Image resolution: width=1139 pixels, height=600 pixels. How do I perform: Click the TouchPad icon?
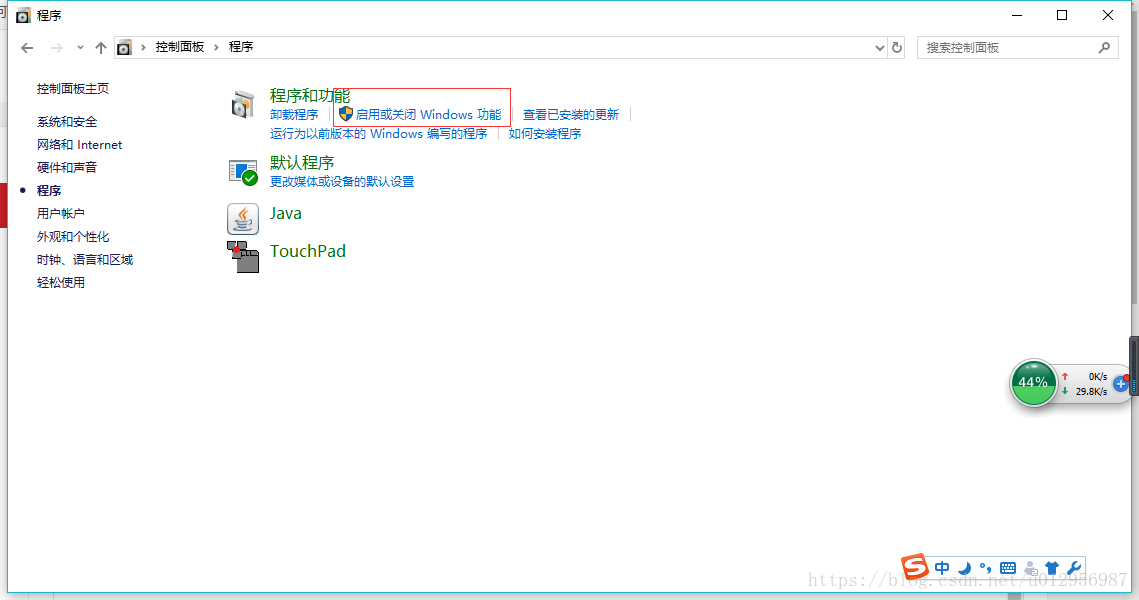point(243,257)
